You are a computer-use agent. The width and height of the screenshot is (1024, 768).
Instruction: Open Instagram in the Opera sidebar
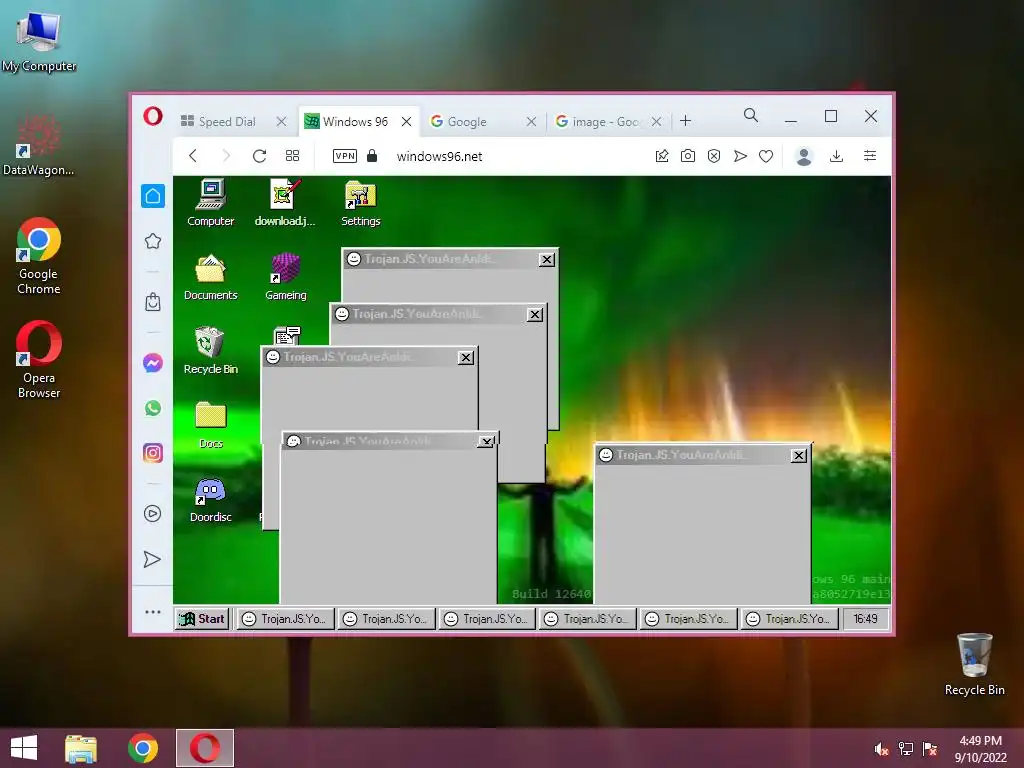click(153, 453)
